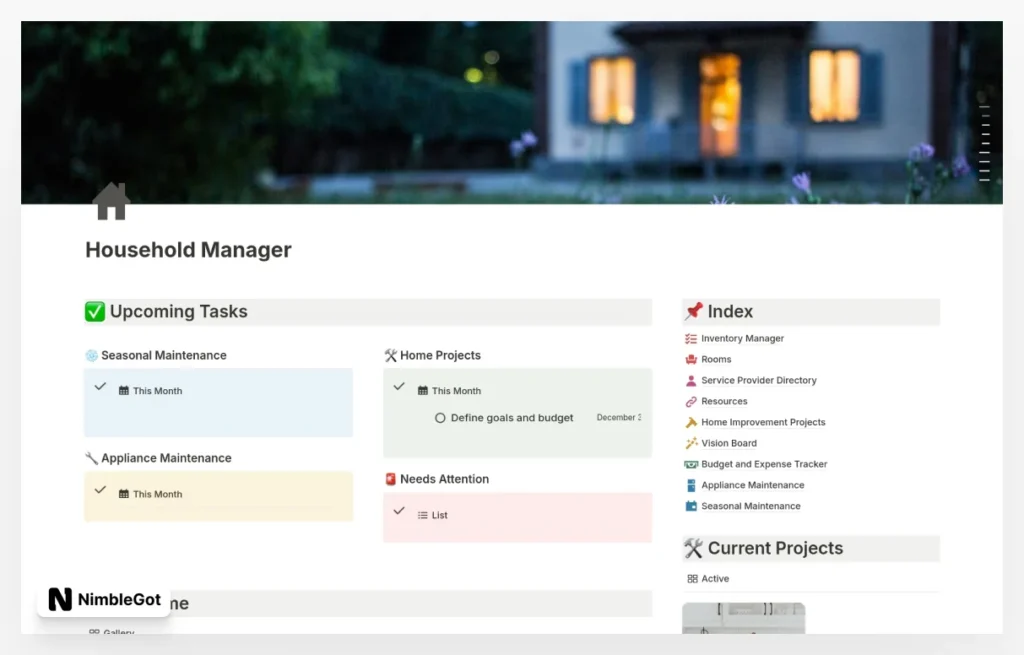The height and width of the screenshot is (655, 1024).
Task: Click Seasonal Maintenance section heading in Upcoming Tasks
Action: (x=164, y=355)
